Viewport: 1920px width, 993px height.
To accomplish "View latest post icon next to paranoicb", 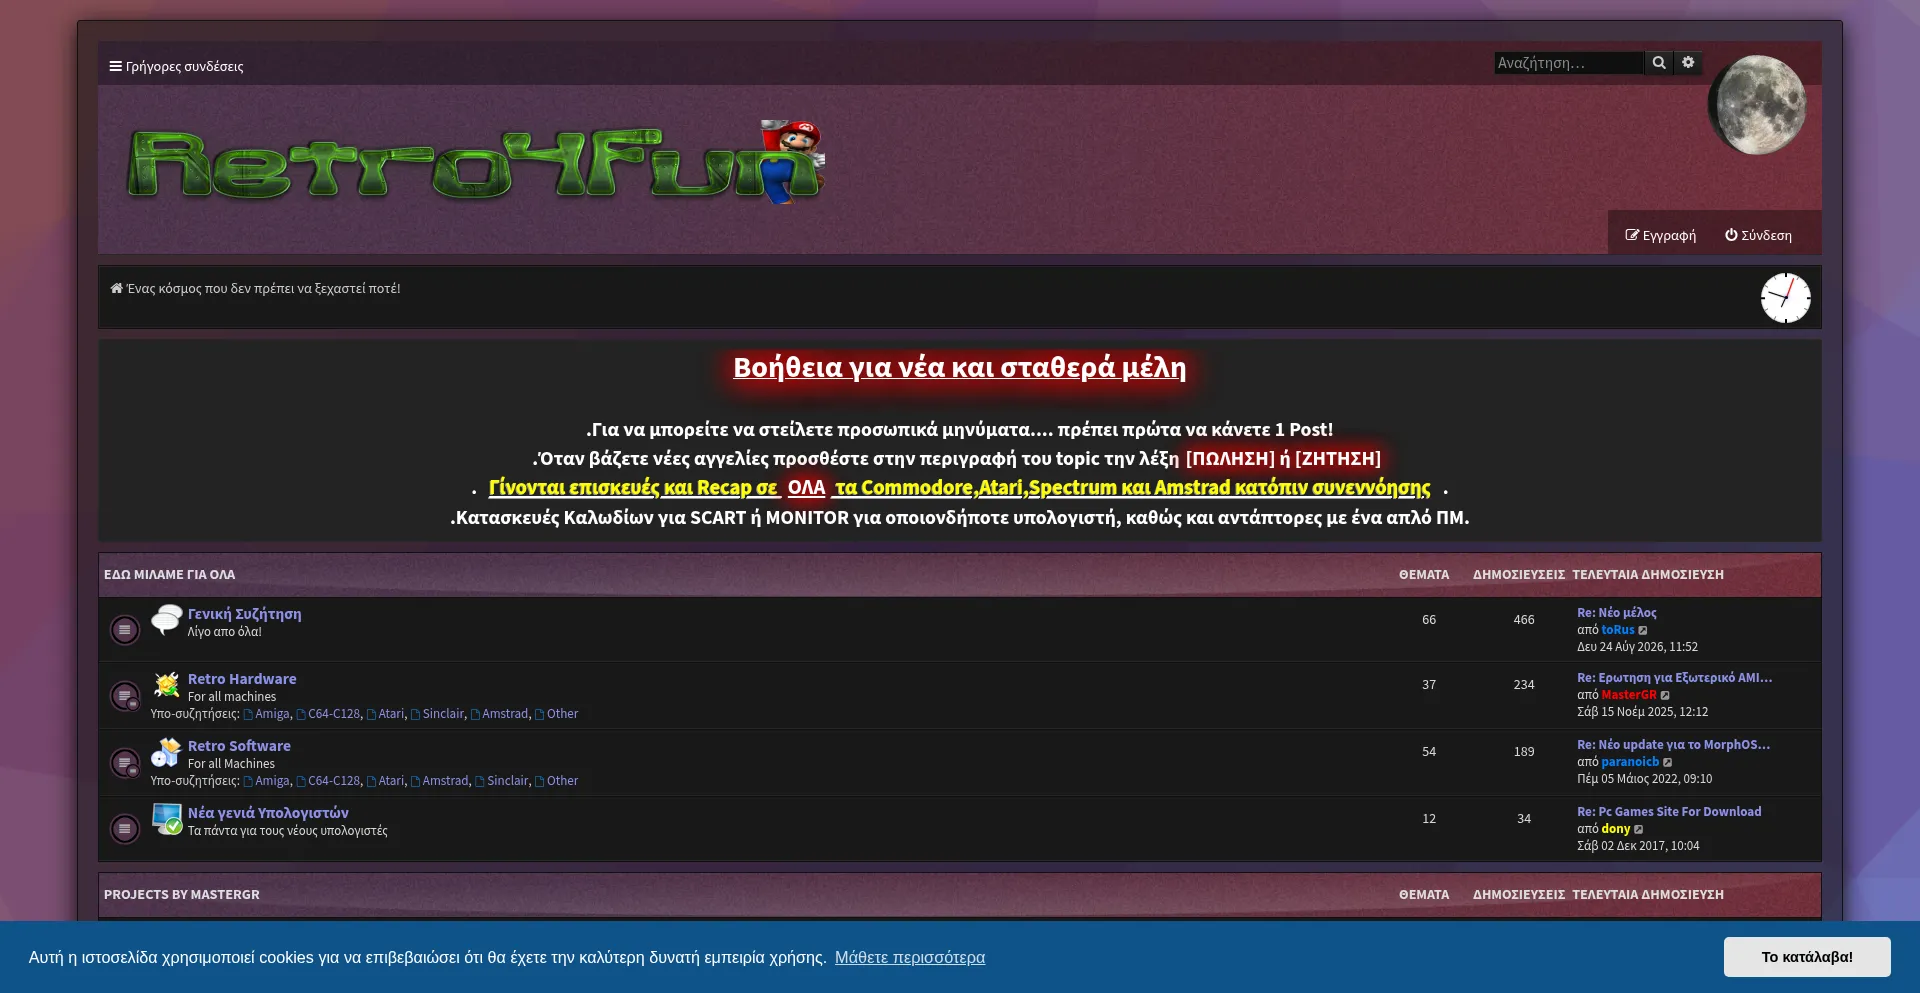I will click(1667, 762).
